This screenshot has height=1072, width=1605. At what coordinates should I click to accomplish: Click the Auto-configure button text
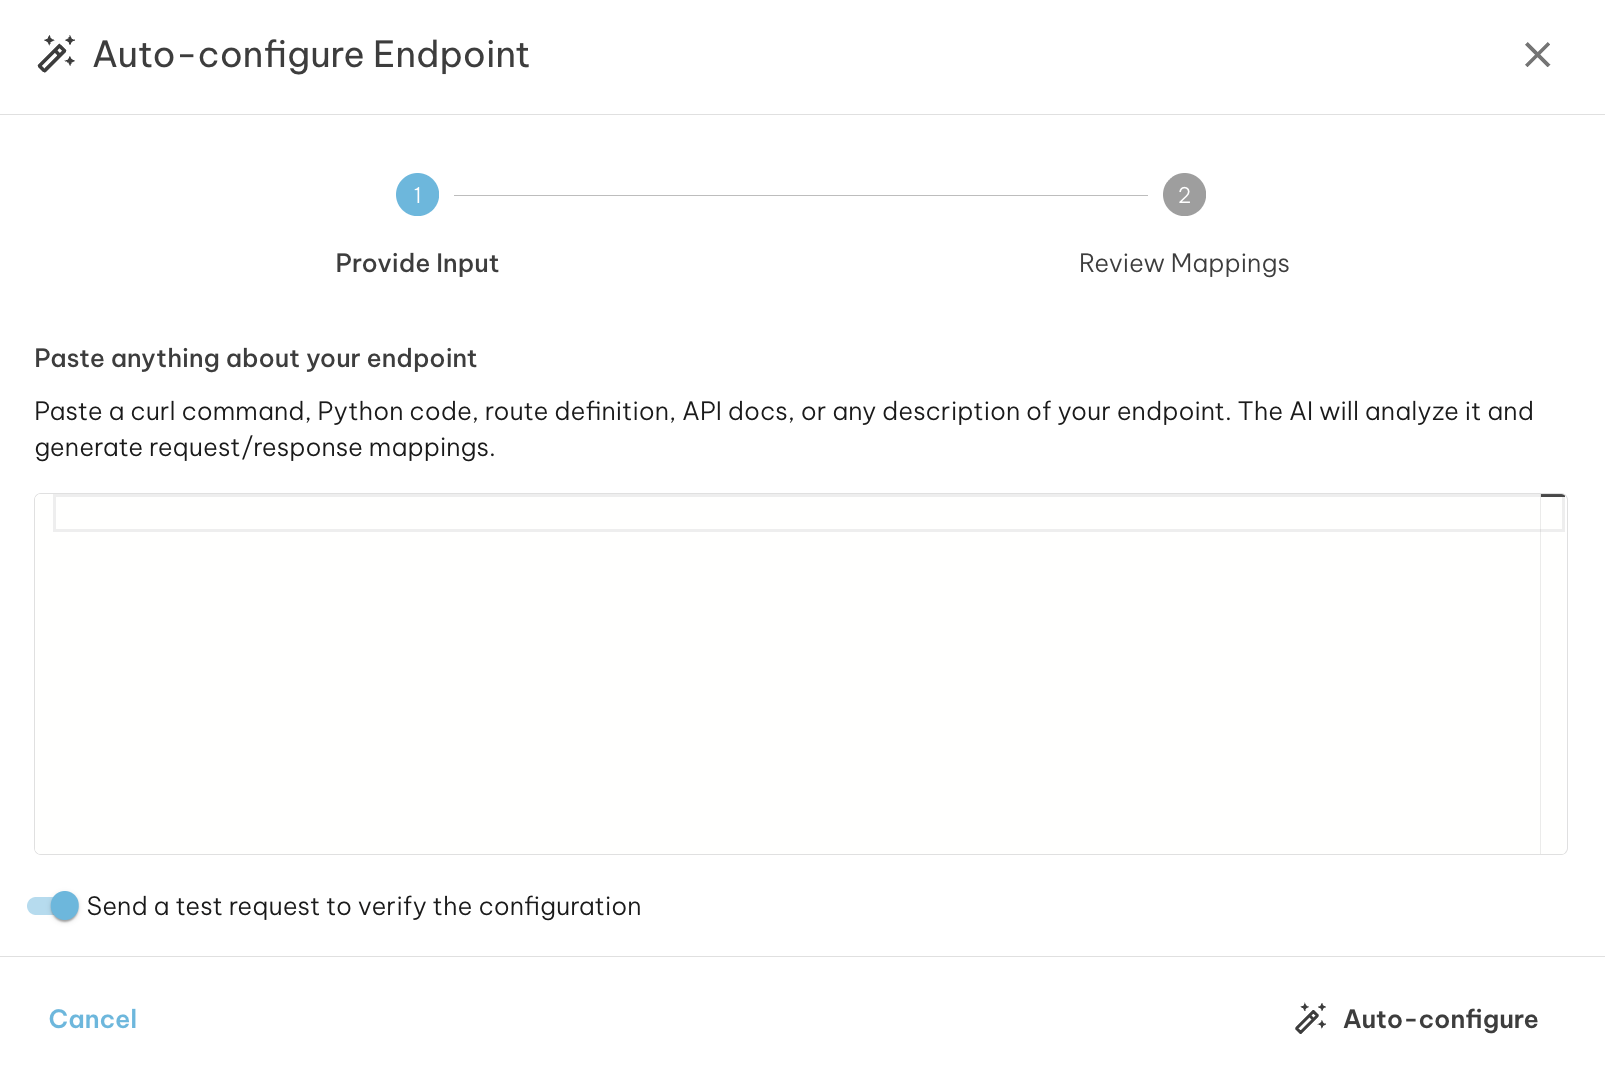1440,1019
